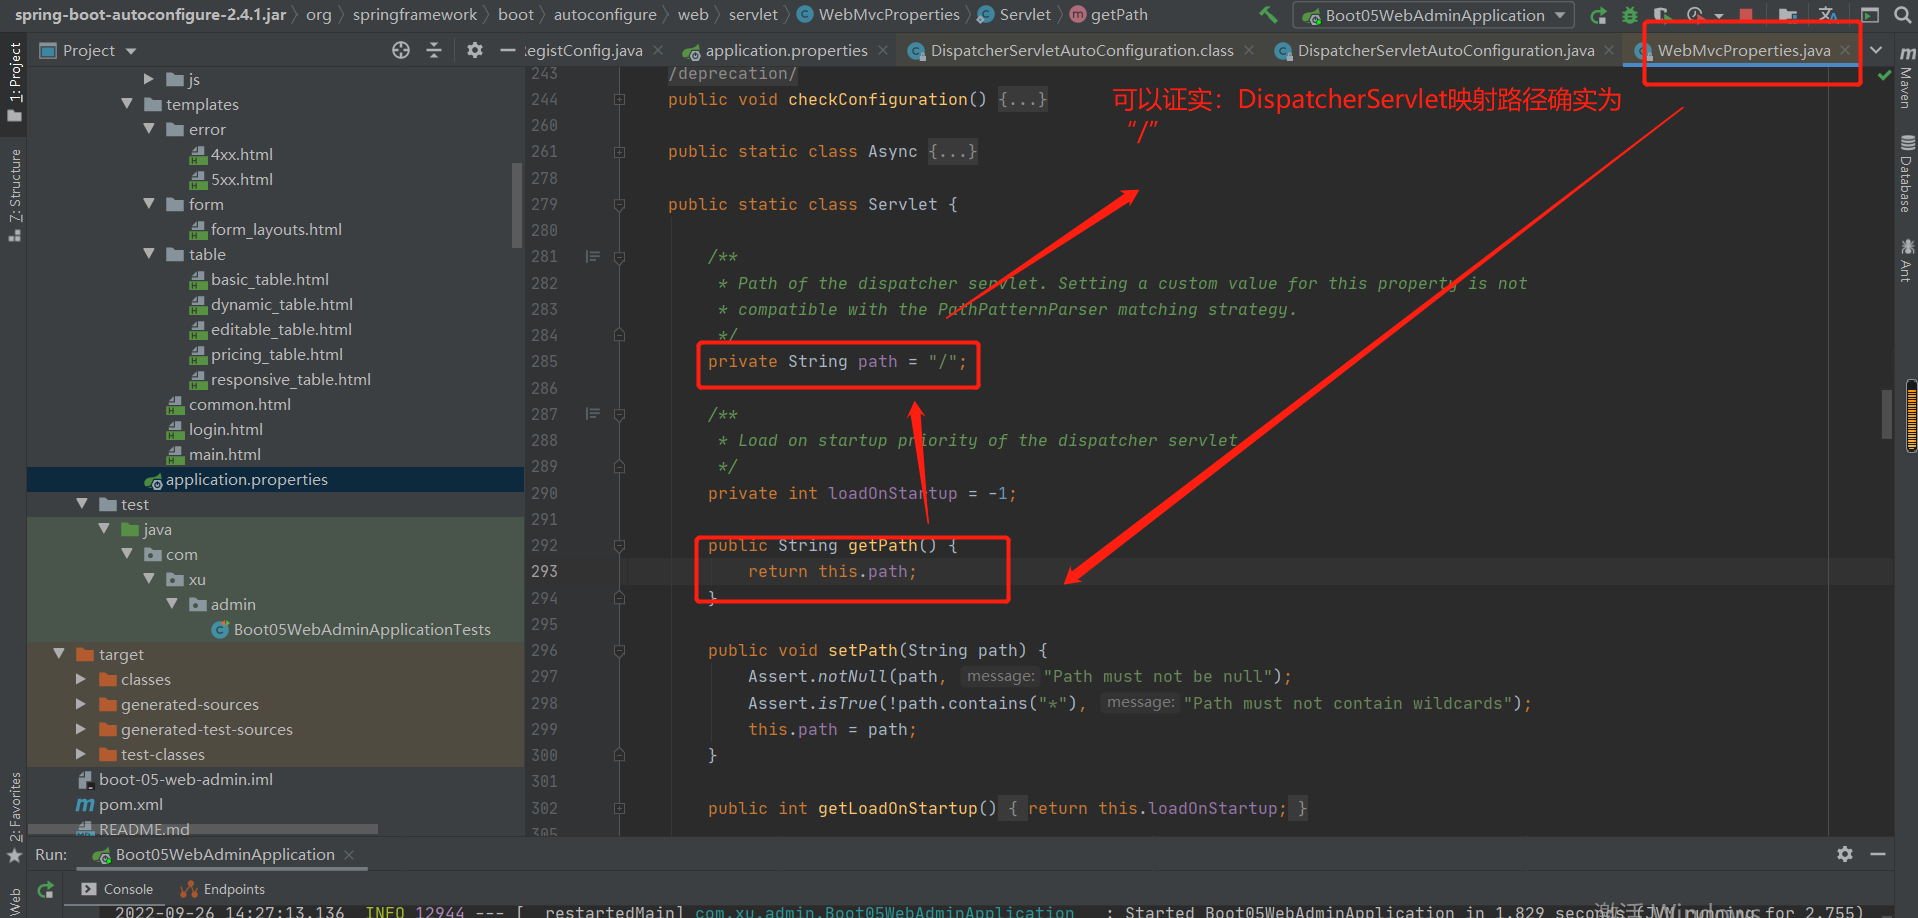Hide the Project panel with minus icon

[x=508, y=50]
